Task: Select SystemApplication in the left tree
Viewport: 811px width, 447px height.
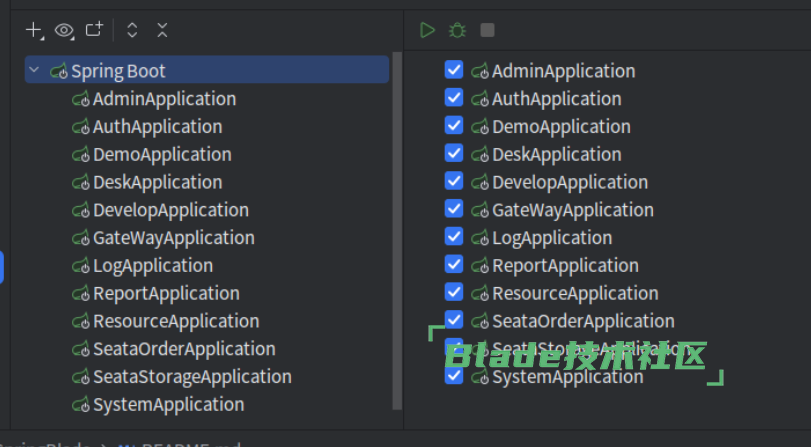Action: [168, 405]
